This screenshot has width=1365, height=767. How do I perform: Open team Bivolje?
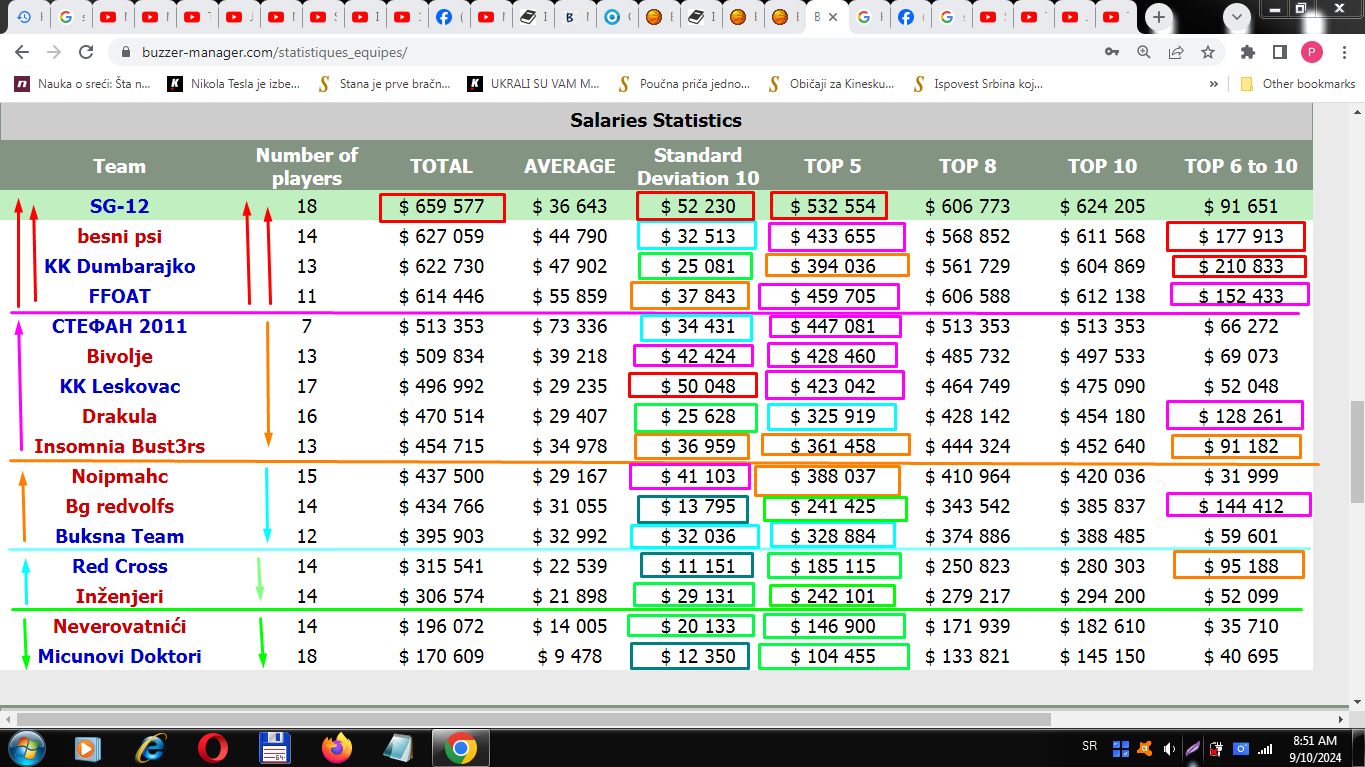[119, 357]
